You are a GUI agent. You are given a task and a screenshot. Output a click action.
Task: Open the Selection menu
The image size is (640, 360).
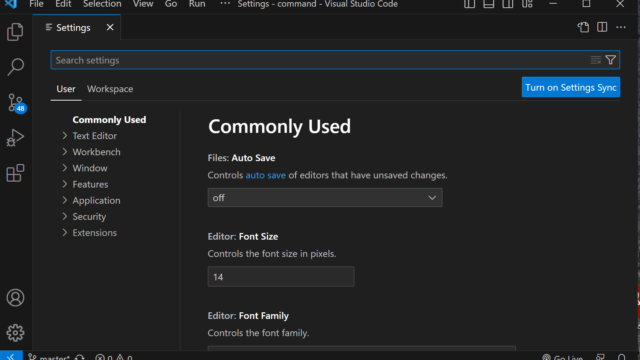click(x=102, y=4)
